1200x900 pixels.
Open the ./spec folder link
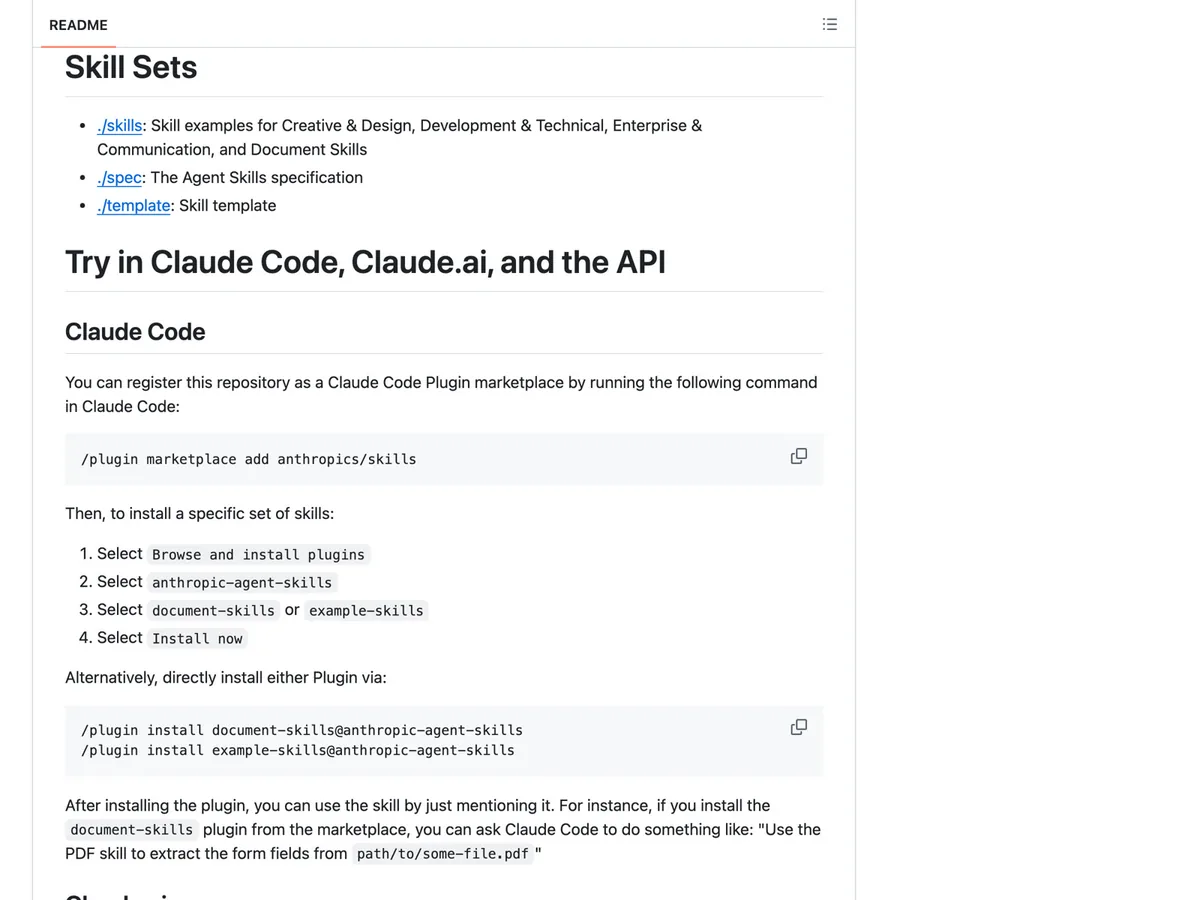coord(119,178)
